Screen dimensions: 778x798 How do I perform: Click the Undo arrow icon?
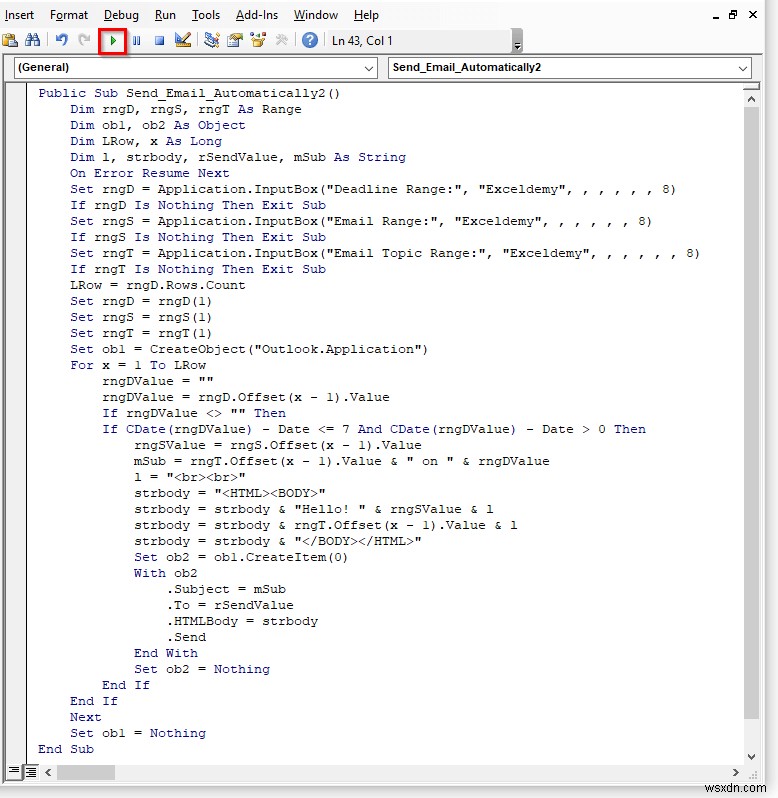[62, 40]
